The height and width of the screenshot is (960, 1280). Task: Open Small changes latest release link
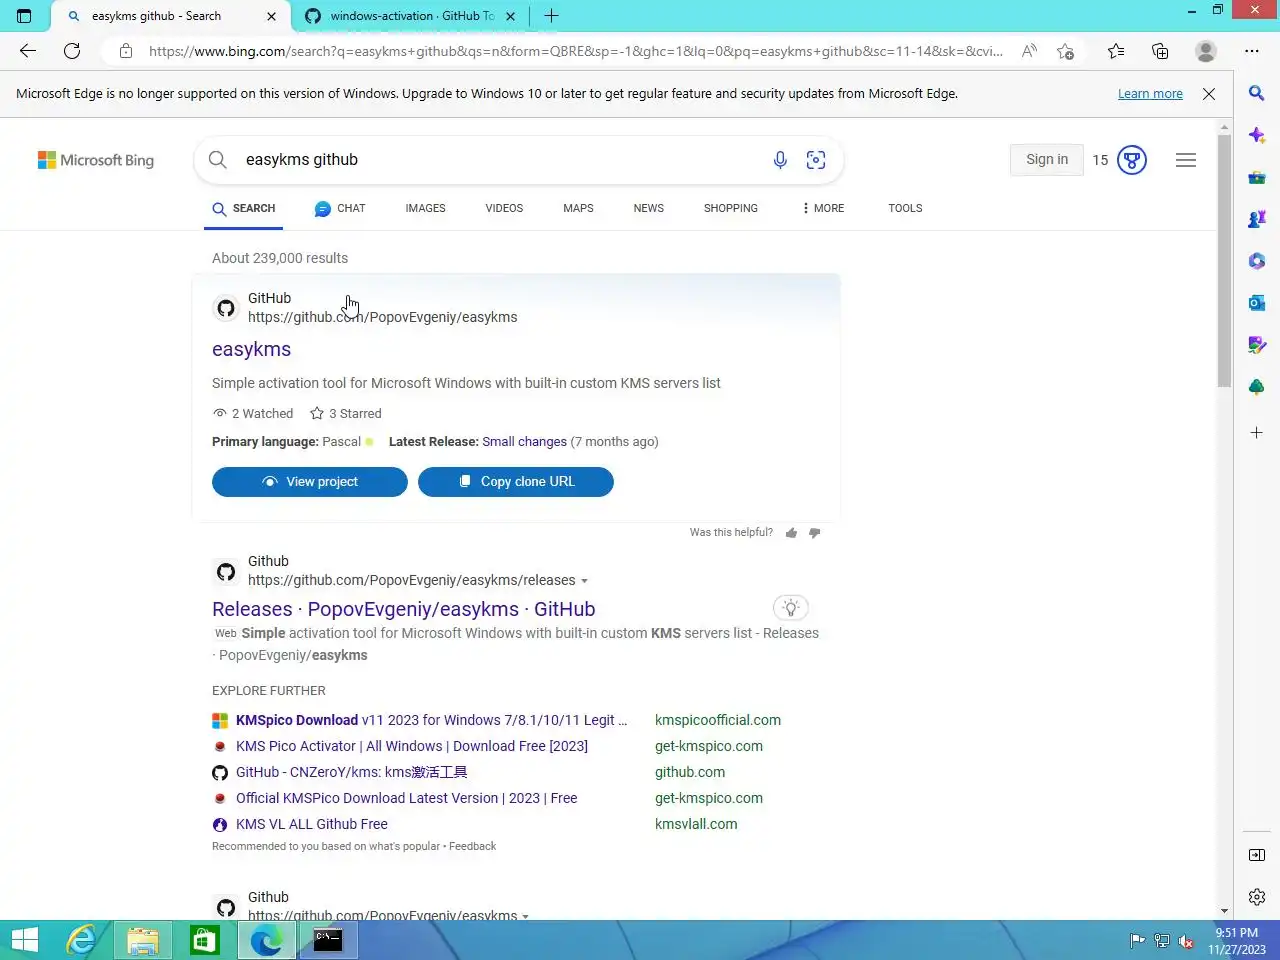click(x=524, y=442)
